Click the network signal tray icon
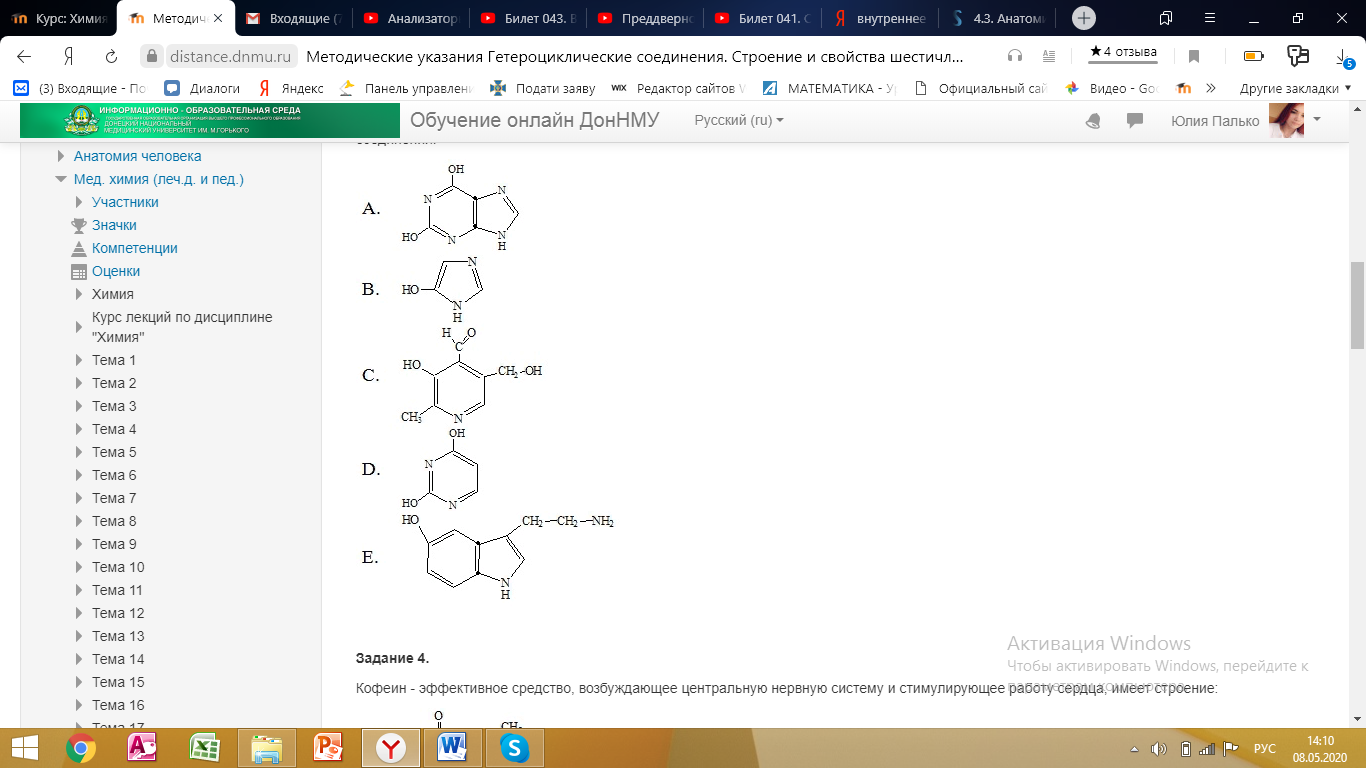Viewport: 1366px width, 768px height. (x=1207, y=749)
